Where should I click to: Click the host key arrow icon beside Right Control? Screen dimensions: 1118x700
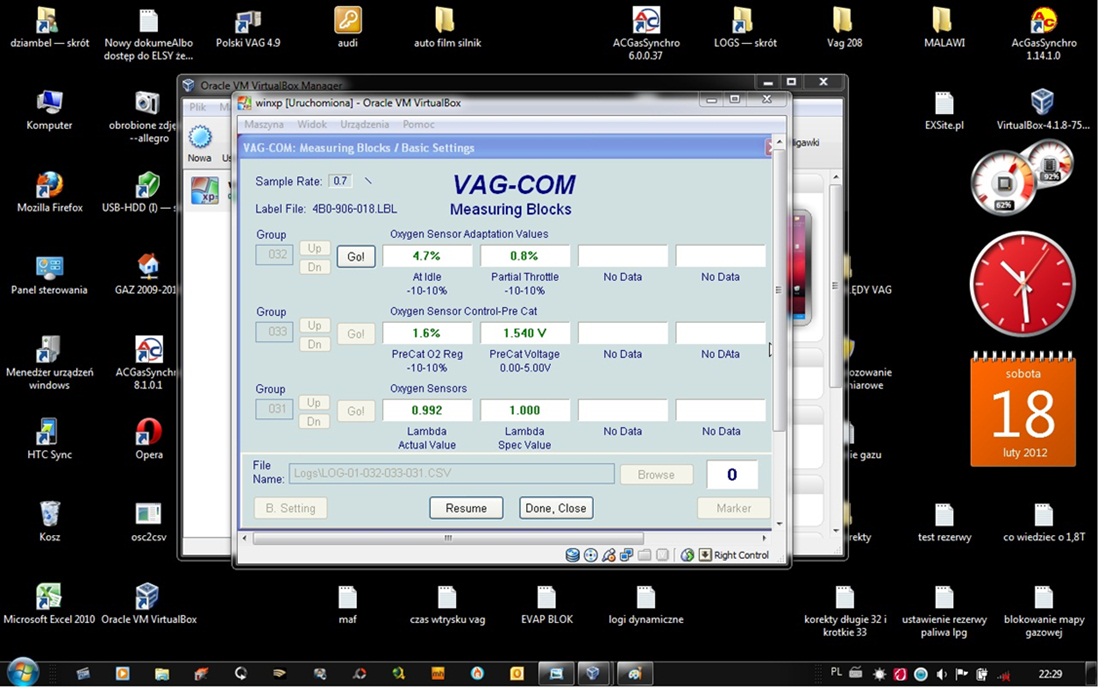point(704,555)
